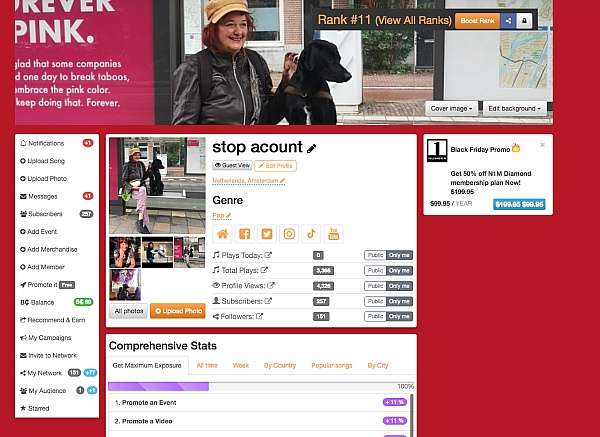The image size is (600, 437).
Task: Click the lock icon in the rank bar
Action: [x=524, y=21]
